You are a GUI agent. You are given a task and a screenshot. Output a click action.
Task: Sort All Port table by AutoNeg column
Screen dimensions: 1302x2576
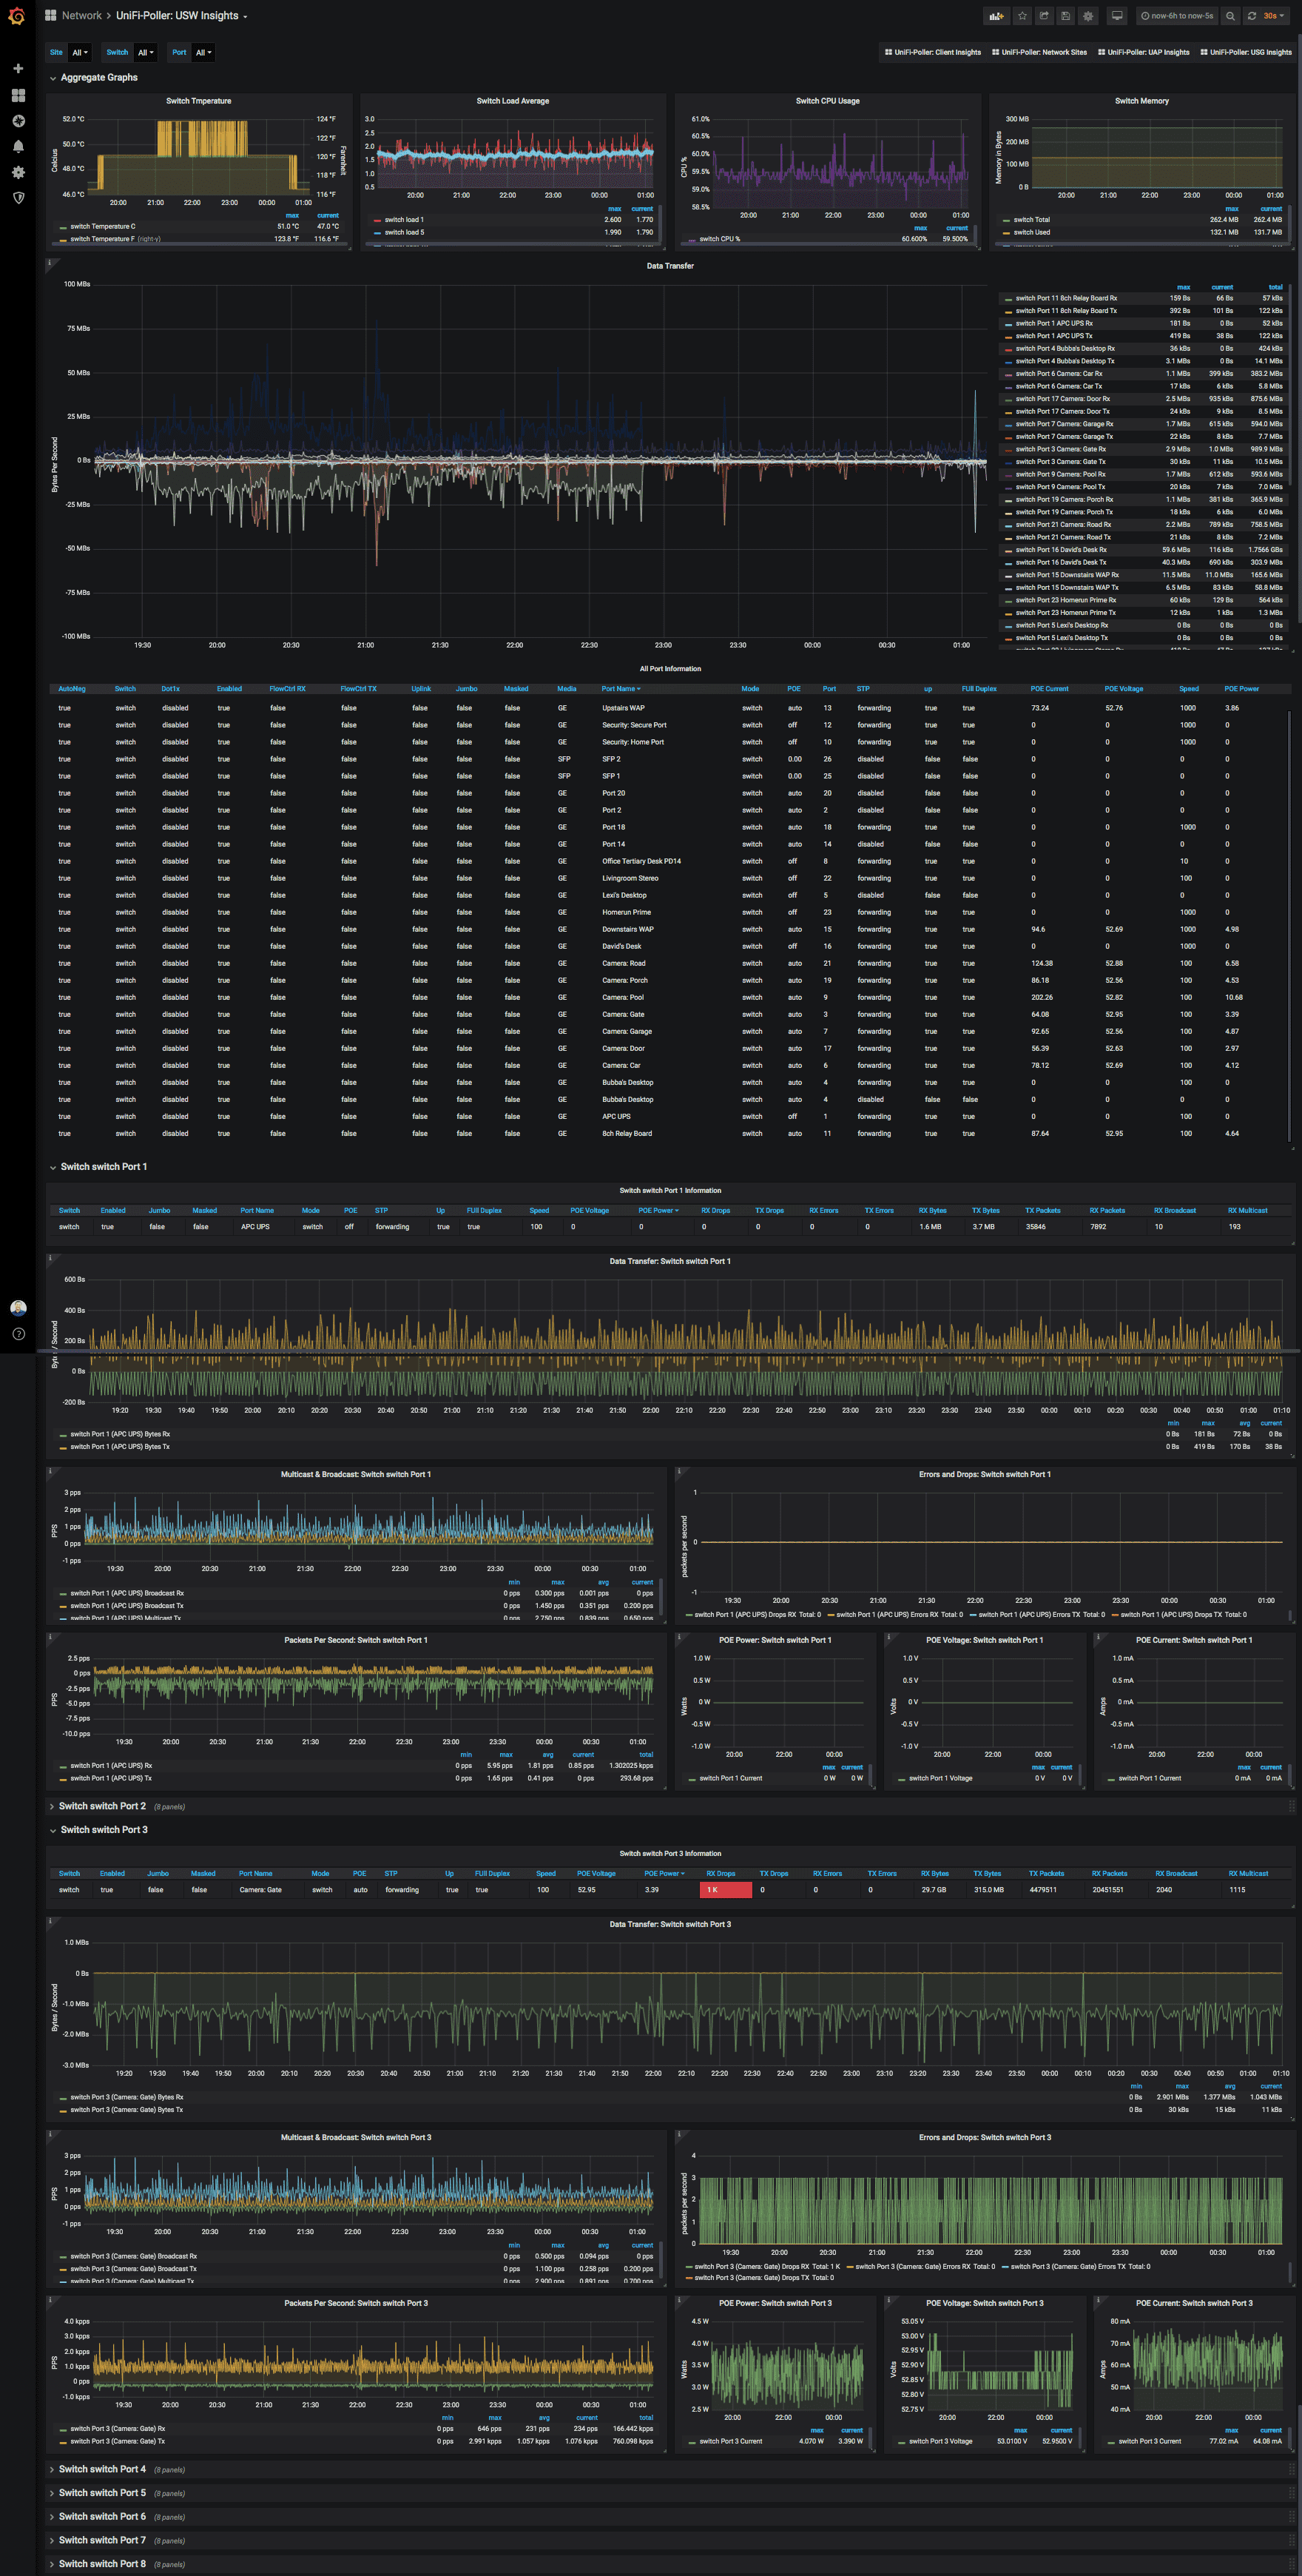(72, 689)
